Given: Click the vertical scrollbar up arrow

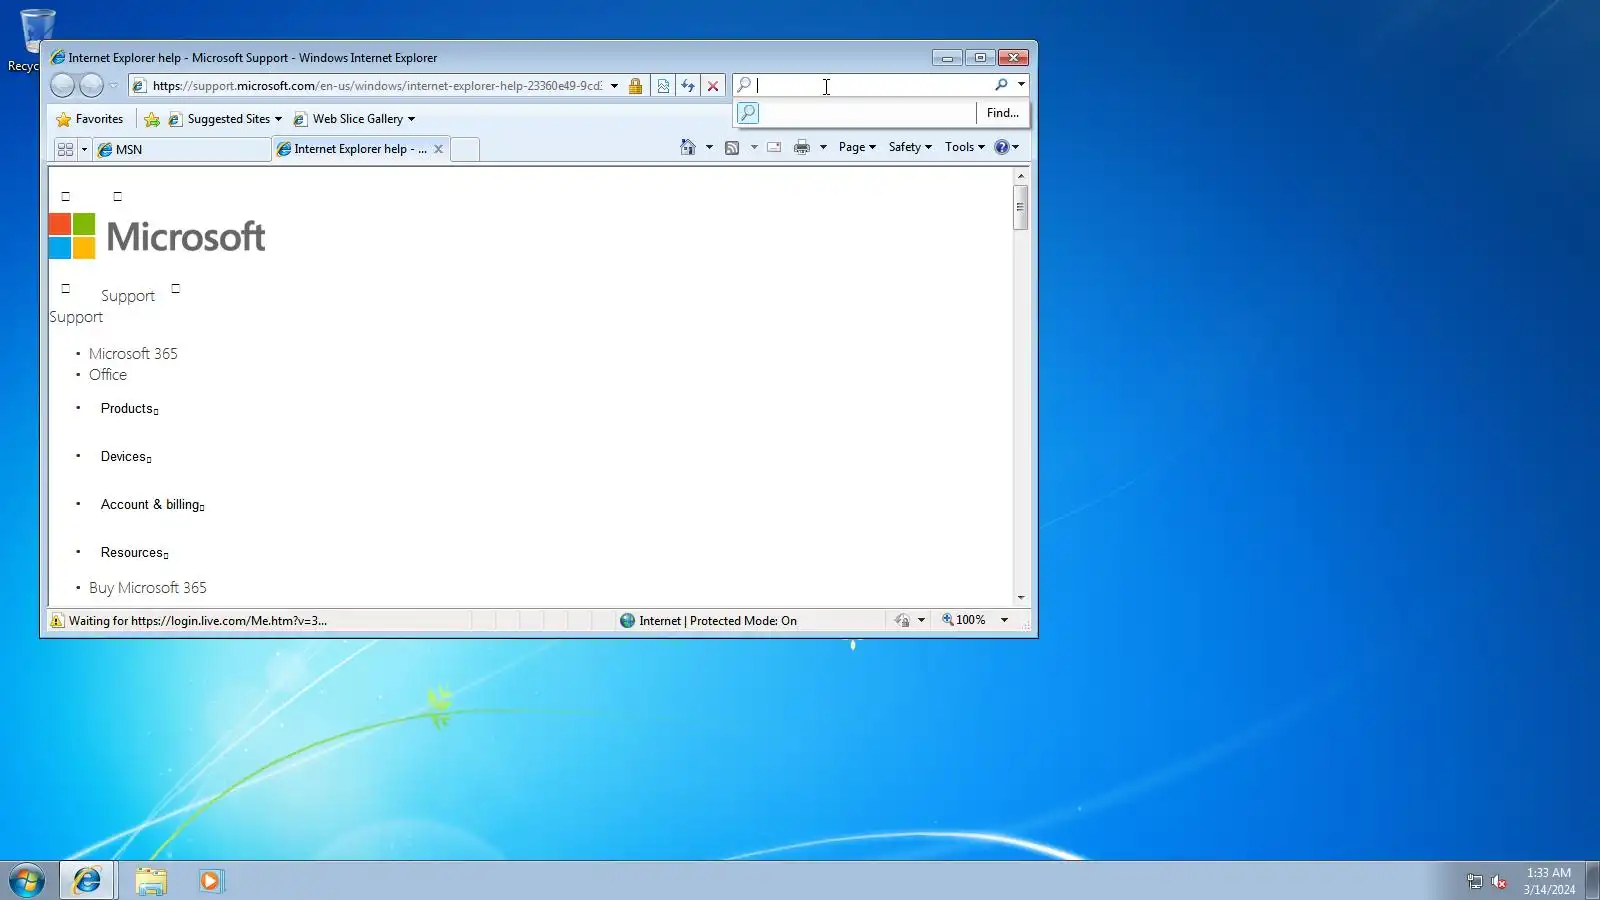Looking at the screenshot, I should pyautogui.click(x=1020, y=176).
